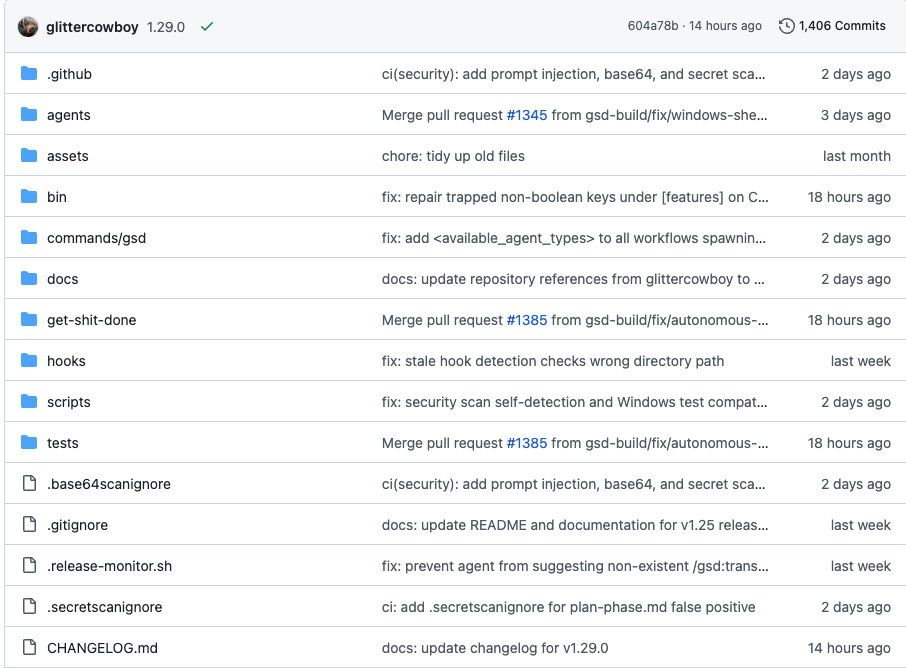Open commit history clock icon
This screenshot has width=906, height=668.
(786, 26)
